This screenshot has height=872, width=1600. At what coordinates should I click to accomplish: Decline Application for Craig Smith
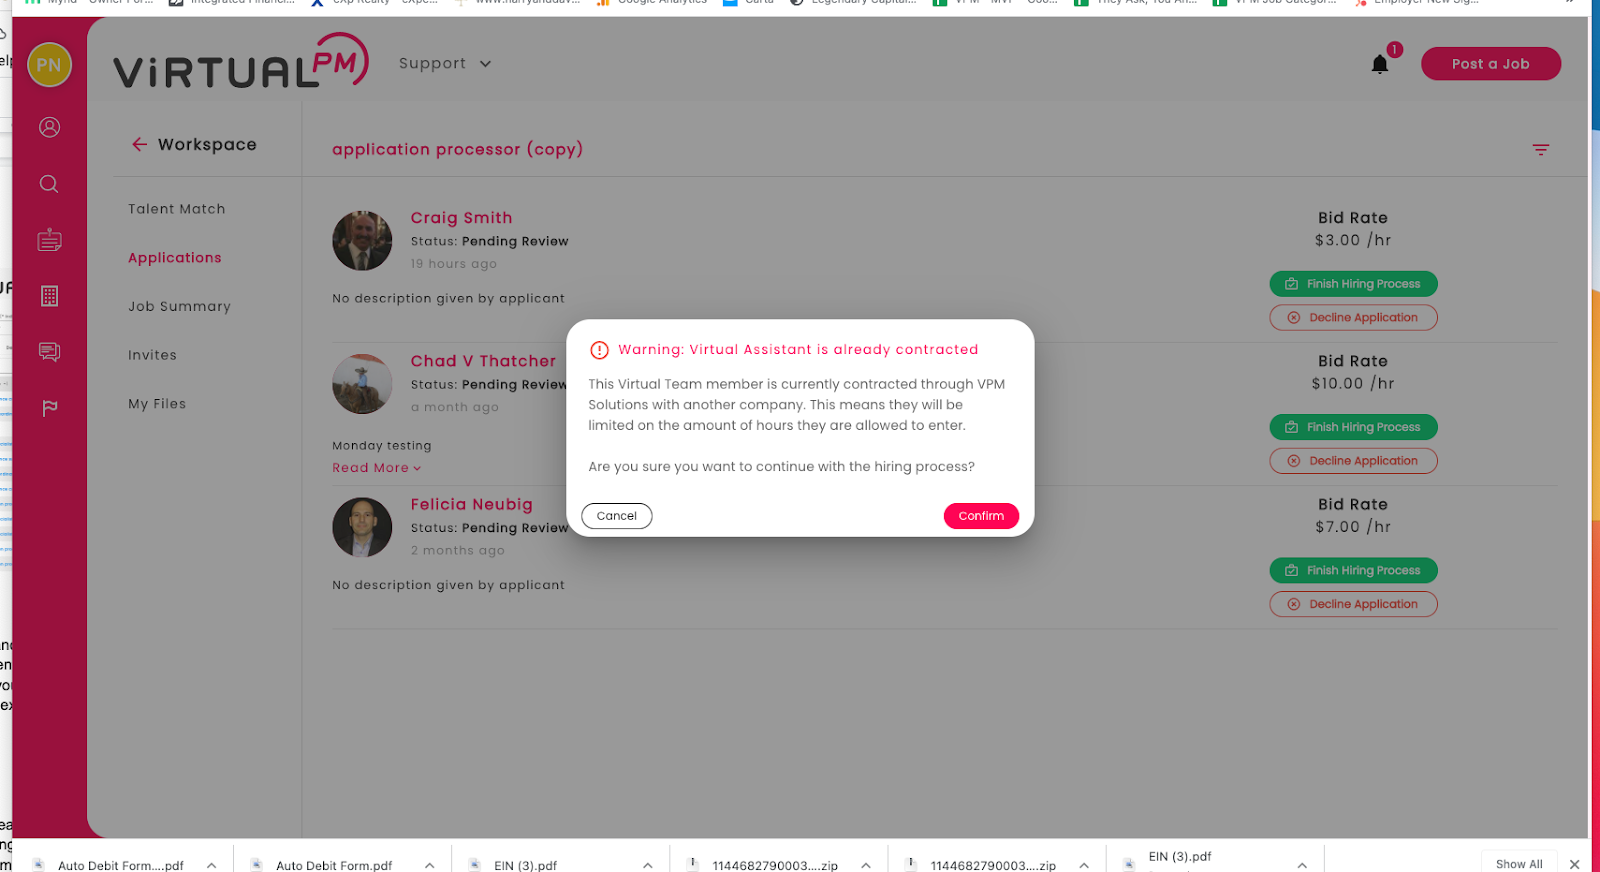[1353, 318]
